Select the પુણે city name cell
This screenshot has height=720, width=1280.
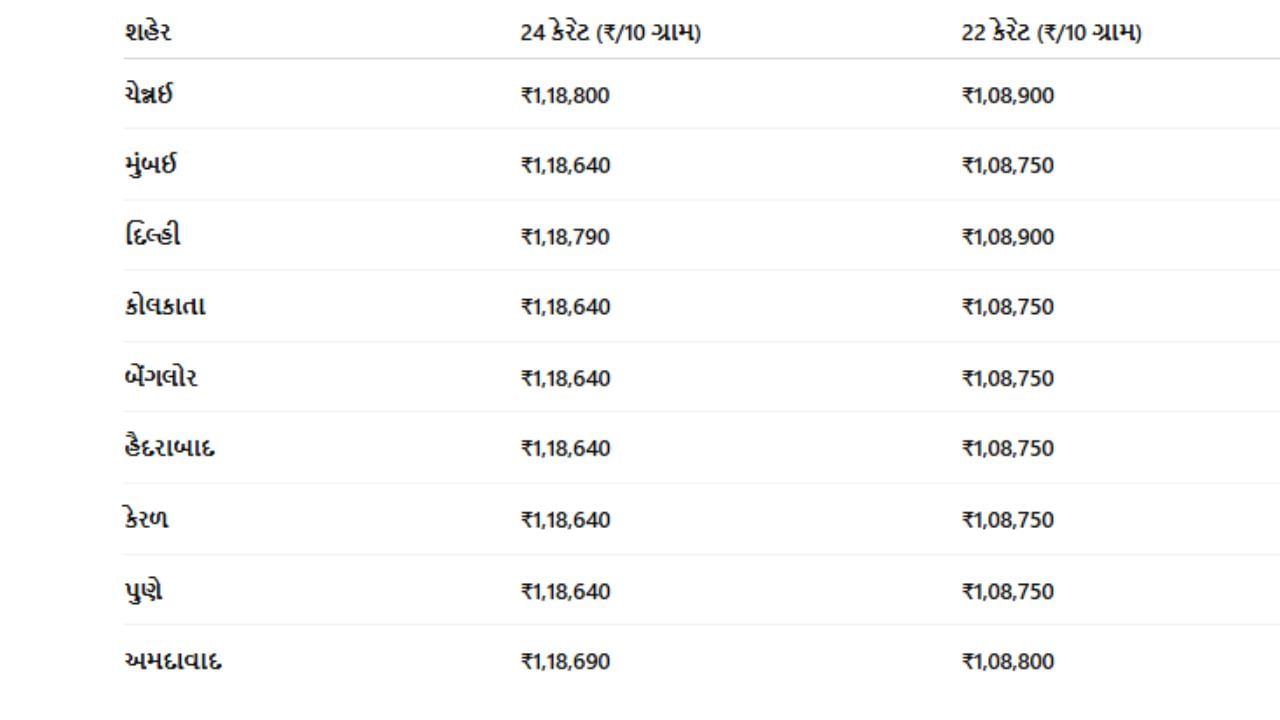click(143, 591)
